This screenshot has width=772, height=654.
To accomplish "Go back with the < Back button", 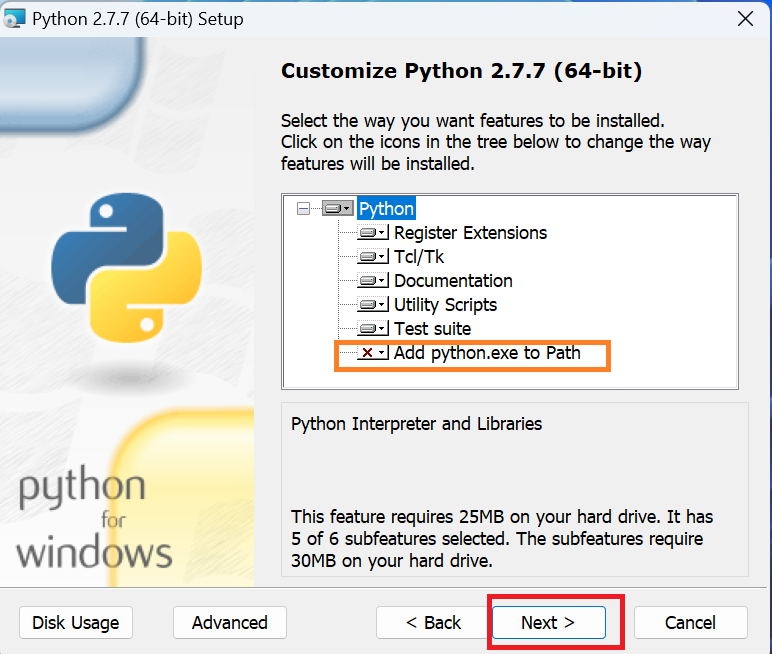I will click(x=433, y=622).
